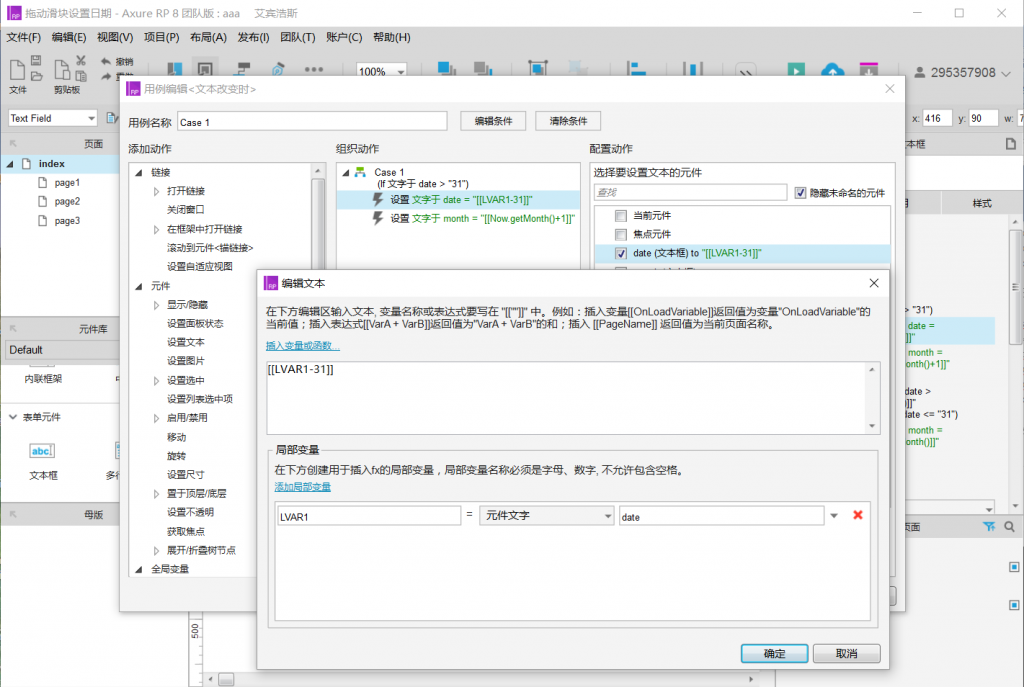
Task: Click the generate HTML download icon
Action: pos(869,69)
